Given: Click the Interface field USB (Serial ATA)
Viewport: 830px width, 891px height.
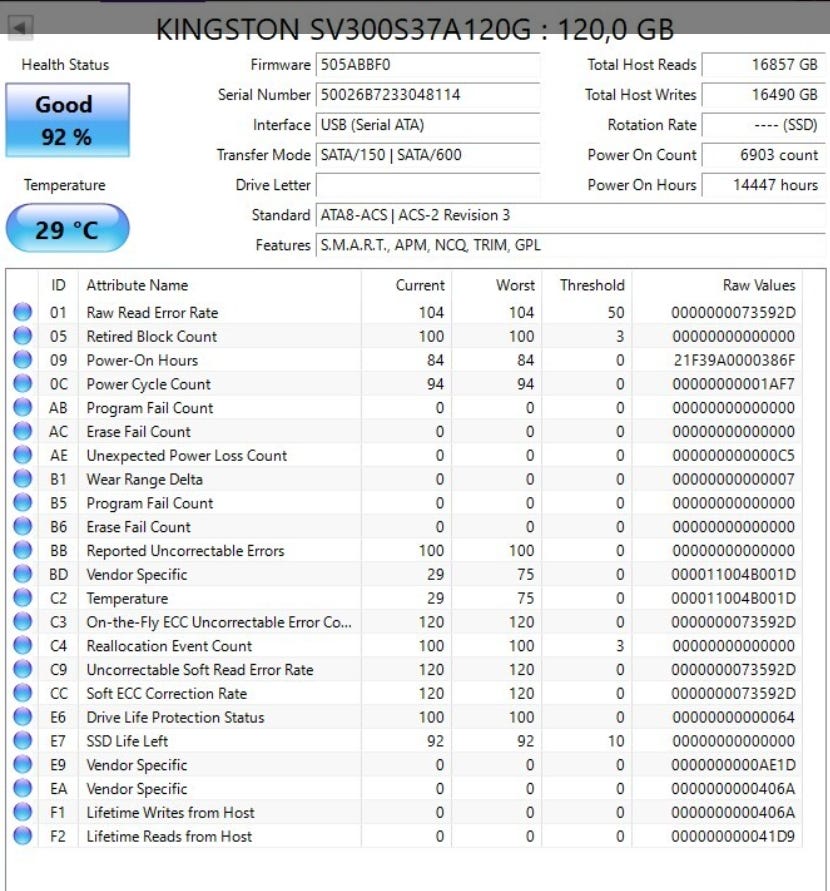Looking at the screenshot, I should click(x=427, y=125).
